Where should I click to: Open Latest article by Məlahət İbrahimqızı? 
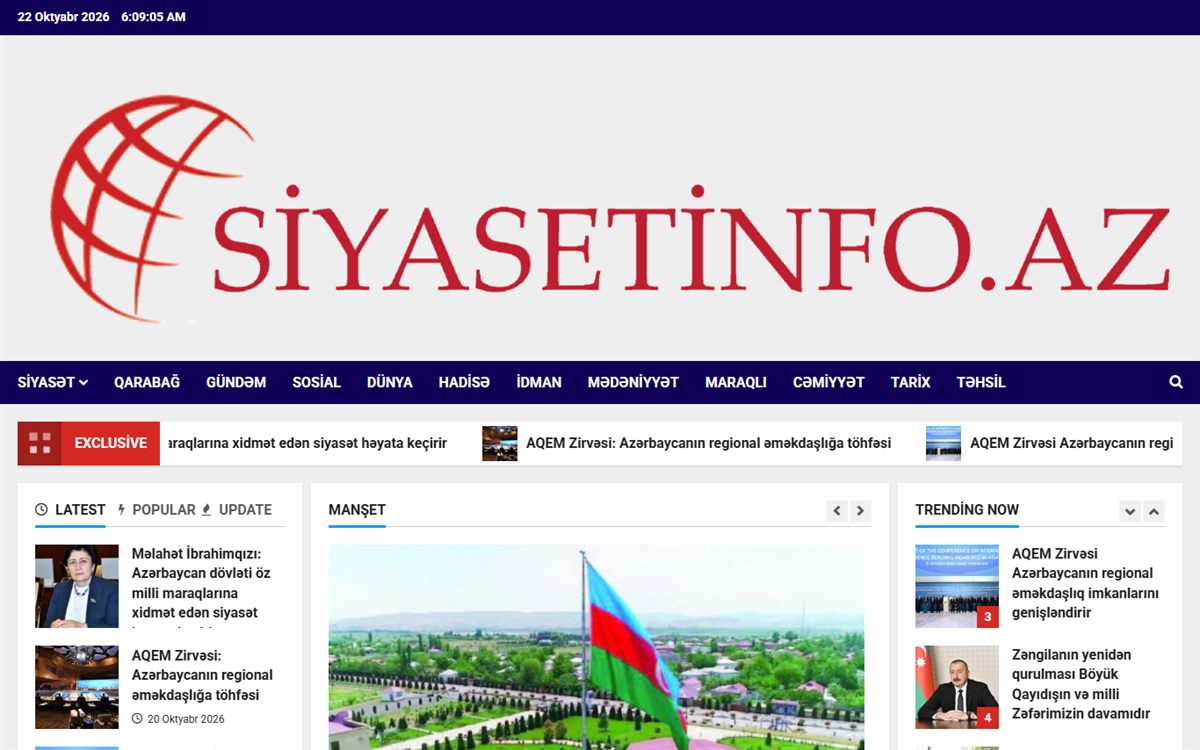point(203,584)
